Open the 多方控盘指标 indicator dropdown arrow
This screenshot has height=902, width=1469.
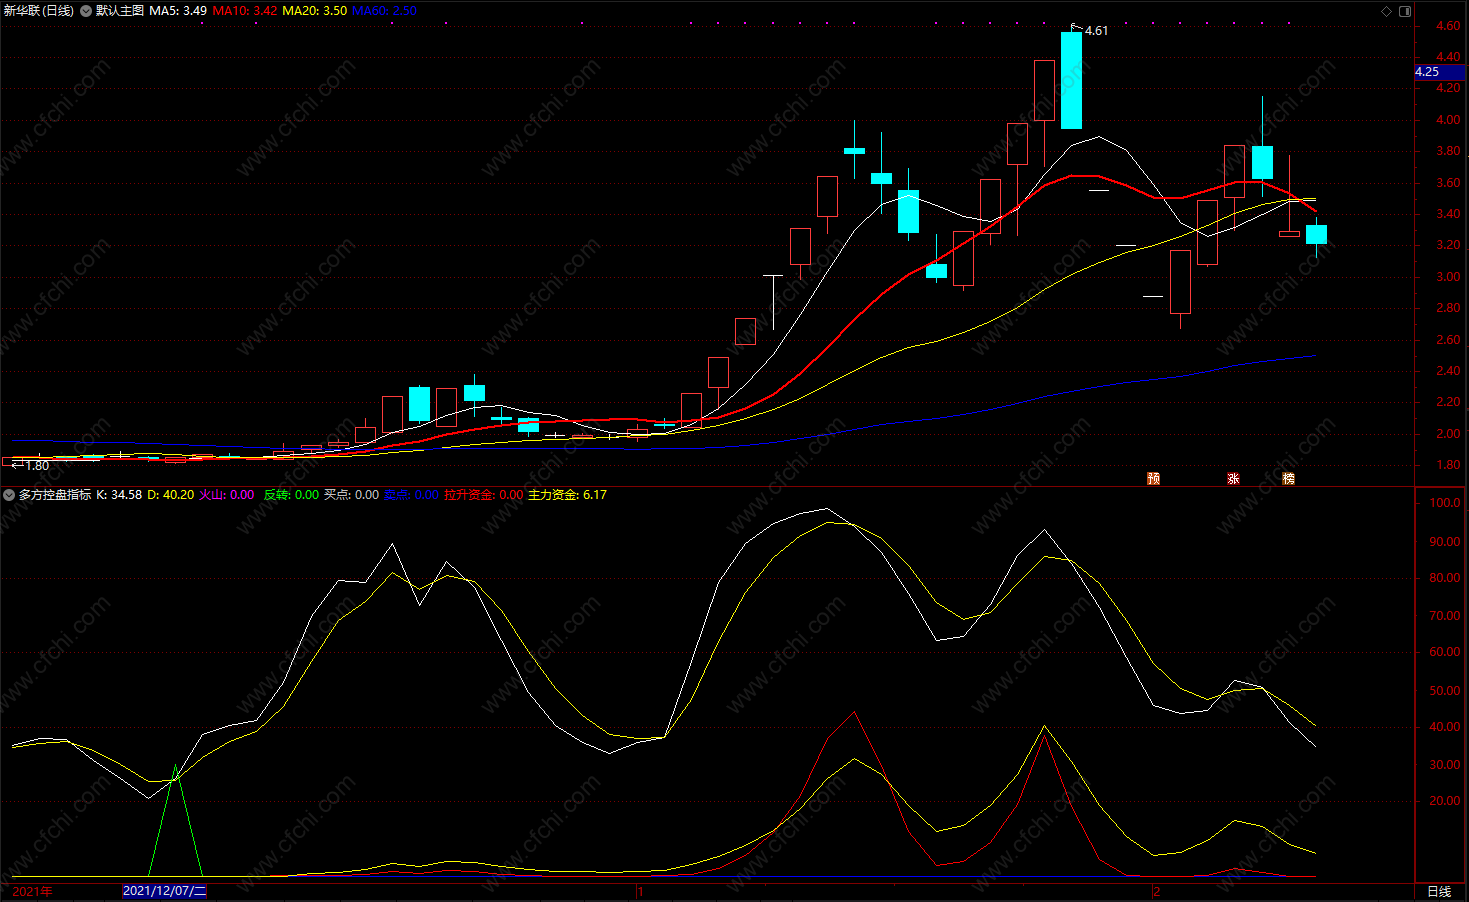tap(9, 495)
